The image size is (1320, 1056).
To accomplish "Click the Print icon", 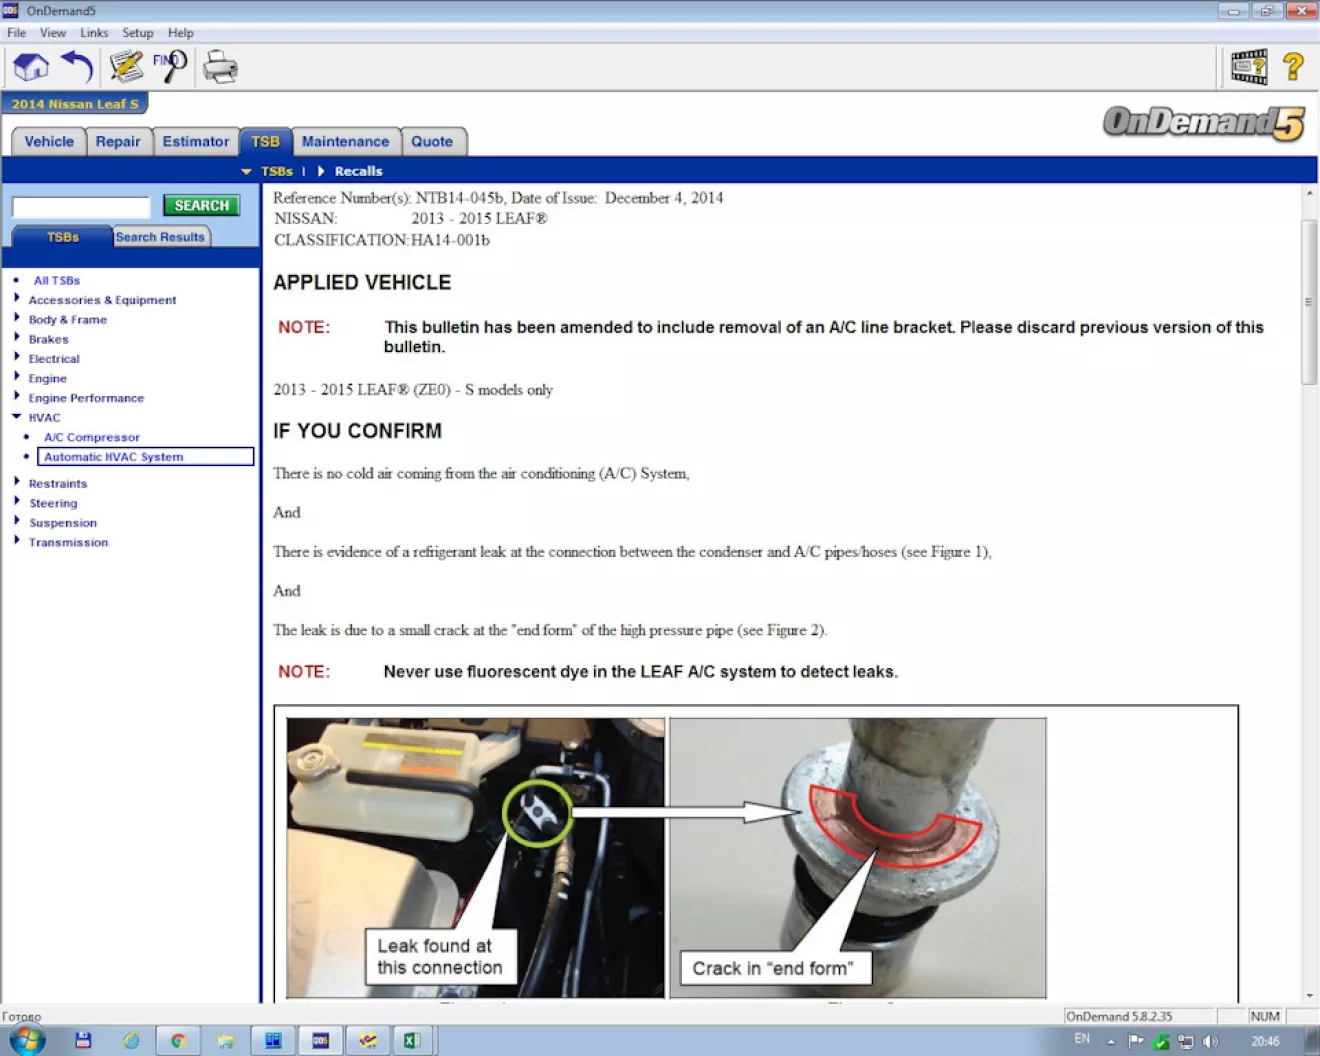I will (x=220, y=68).
